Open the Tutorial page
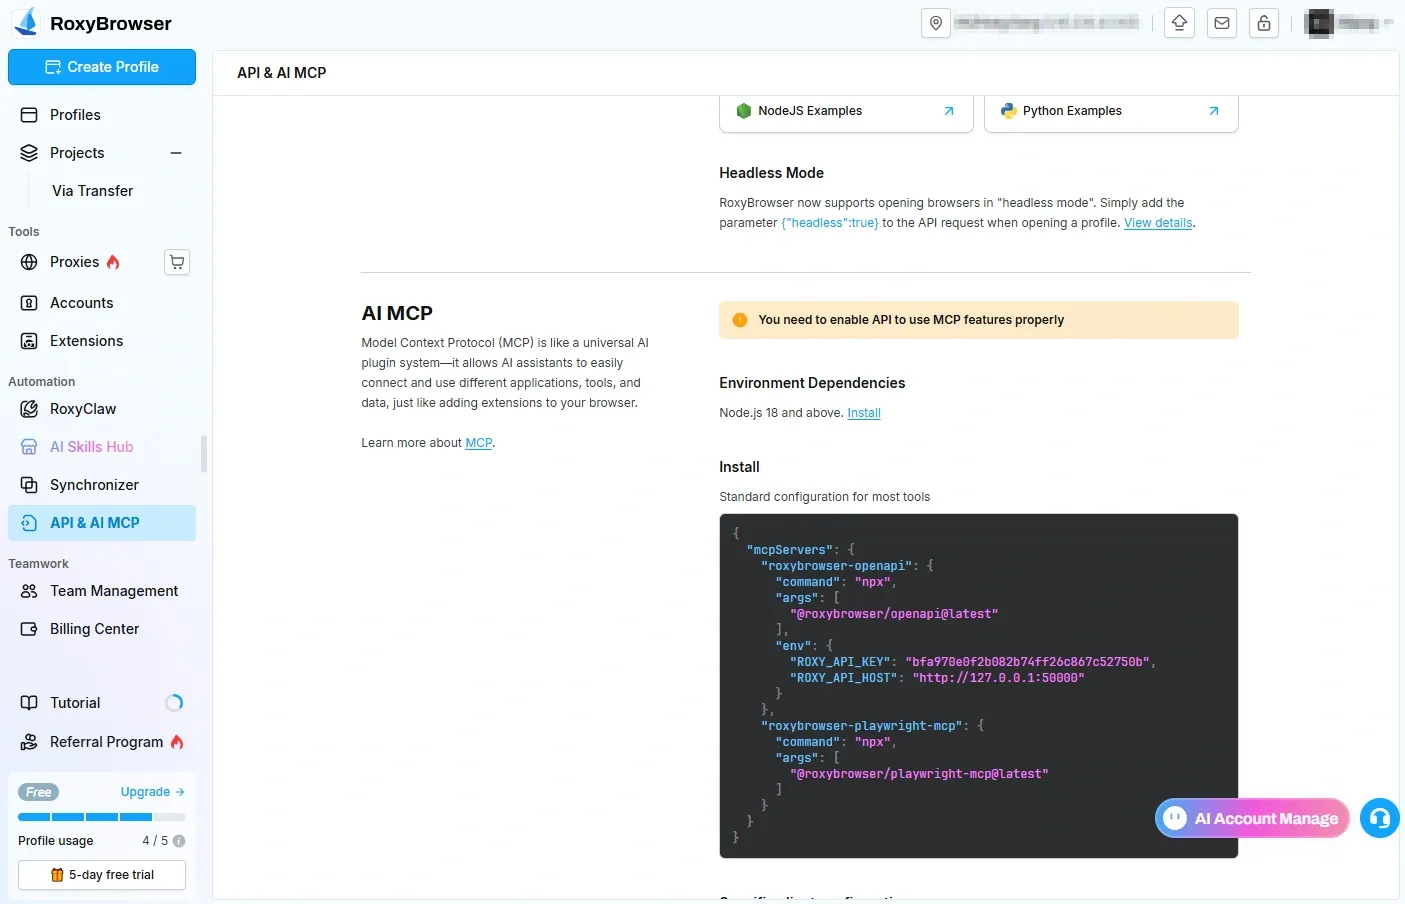Viewport: 1405px width, 904px height. click(102, 703)
